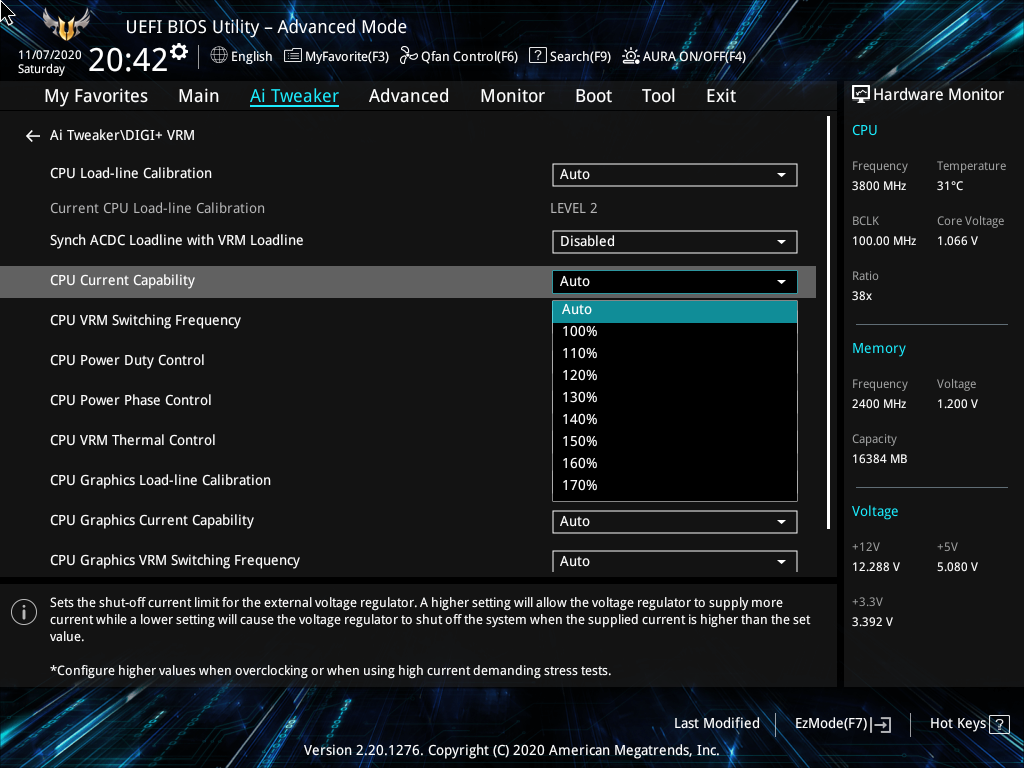Open CPU Graphics Current Capability dropdown
Viewport: 1024px width, 768px height.
pyautogui.click(x=675, y=522)
